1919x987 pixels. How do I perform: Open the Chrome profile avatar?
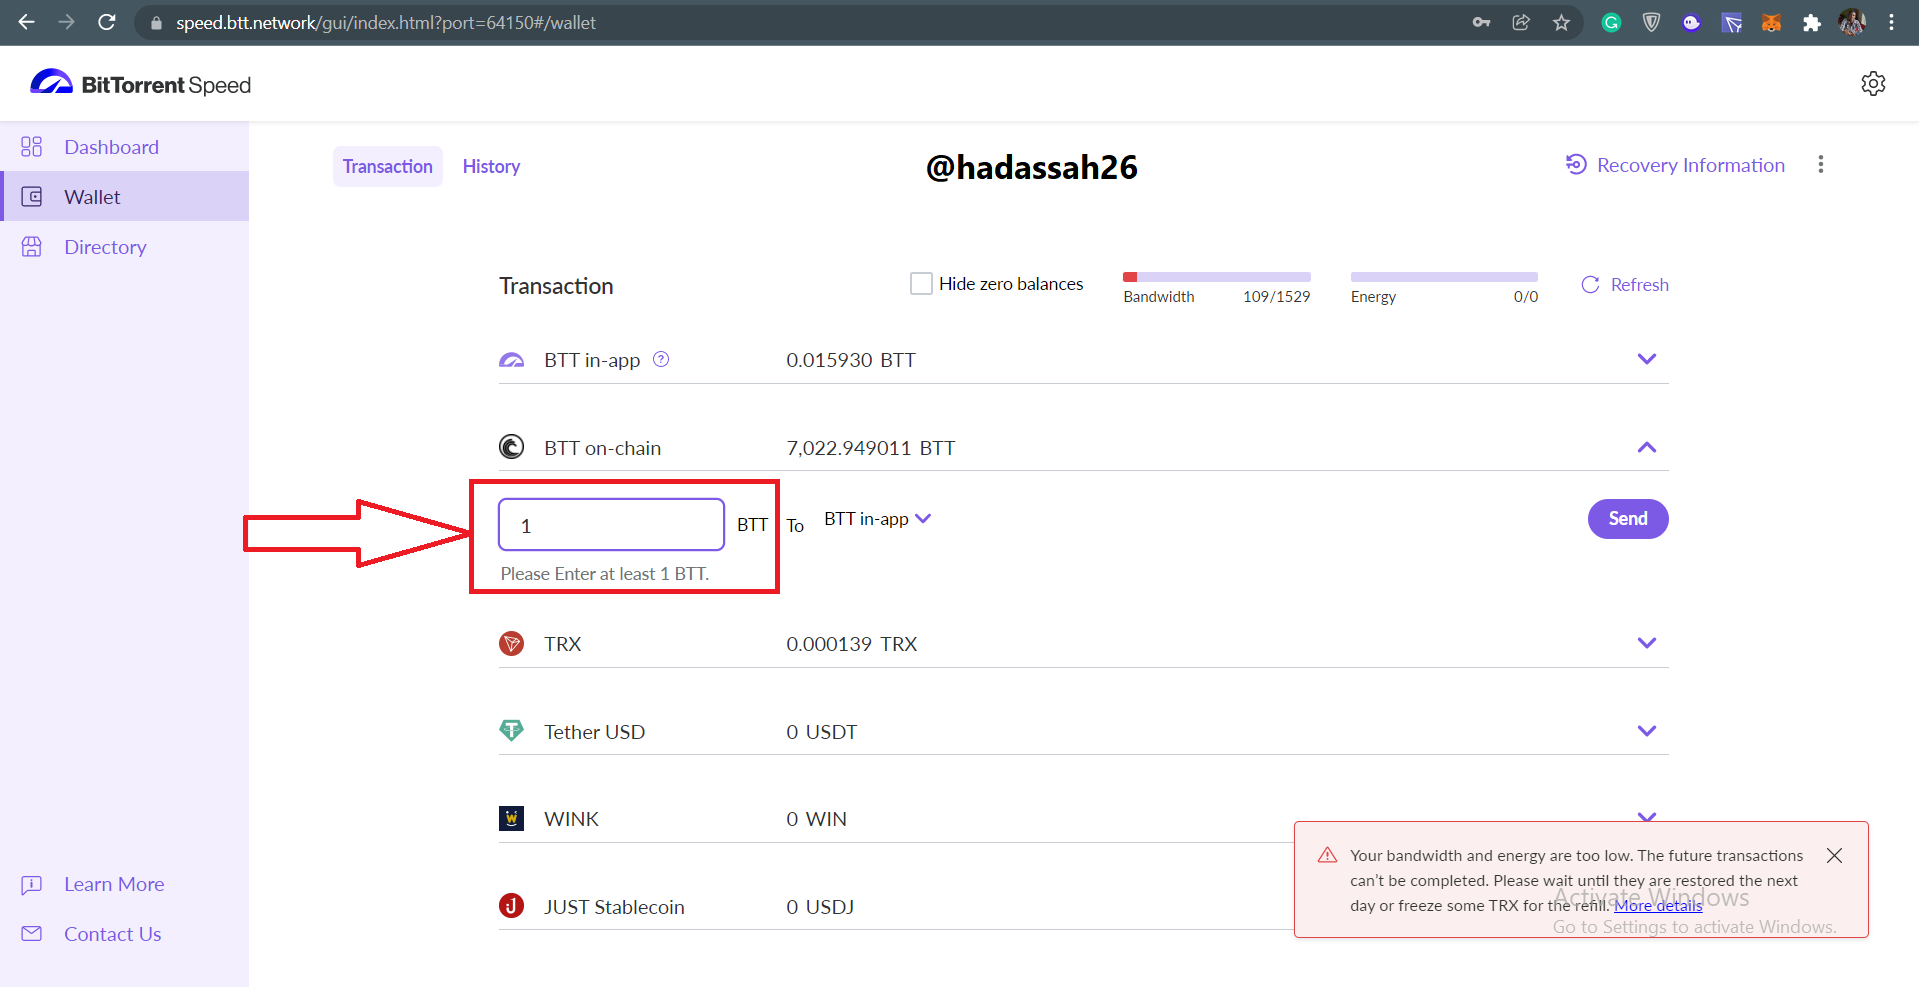(x=1852, y=22)
